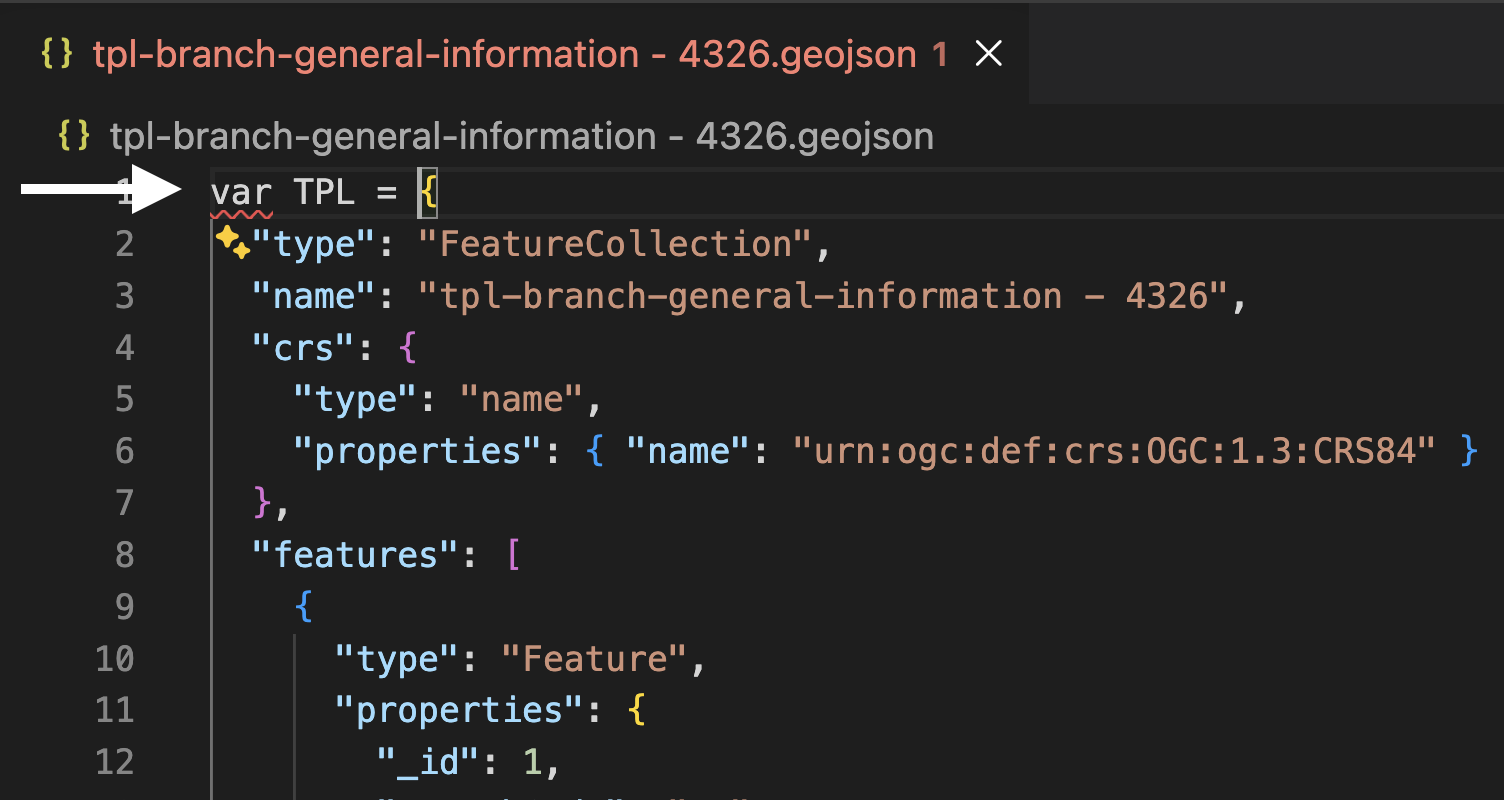
Task: Click the opening brace on line 9
Action: coord(304,606)
